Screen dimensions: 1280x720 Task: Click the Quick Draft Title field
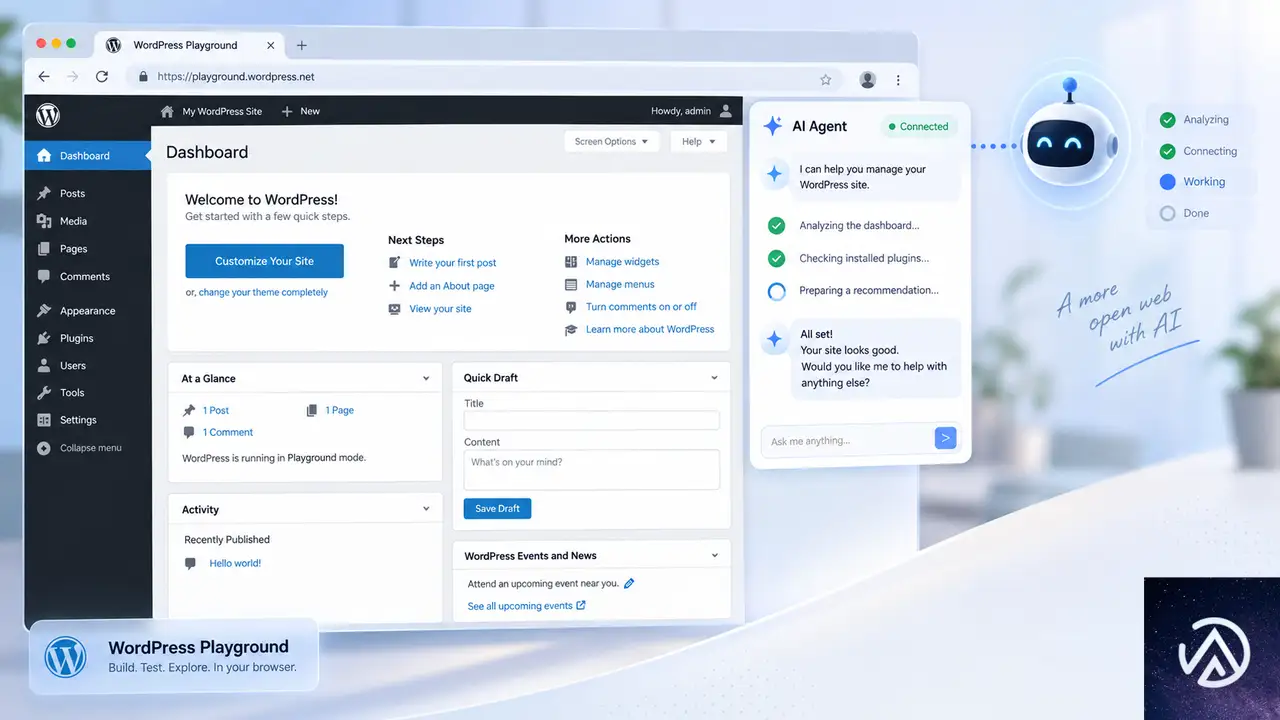tap(591, 421)
